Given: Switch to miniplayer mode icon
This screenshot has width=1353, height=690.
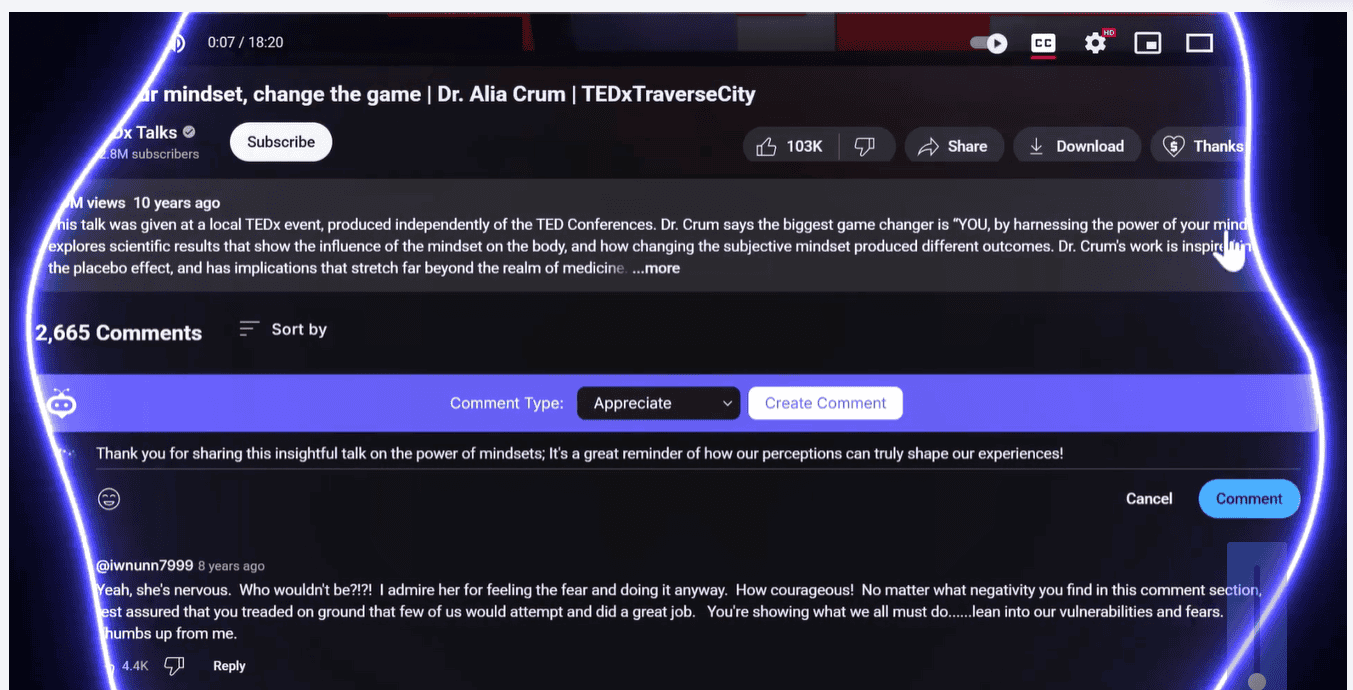Looking at the screenshot, I should (x=1147, y=43).
